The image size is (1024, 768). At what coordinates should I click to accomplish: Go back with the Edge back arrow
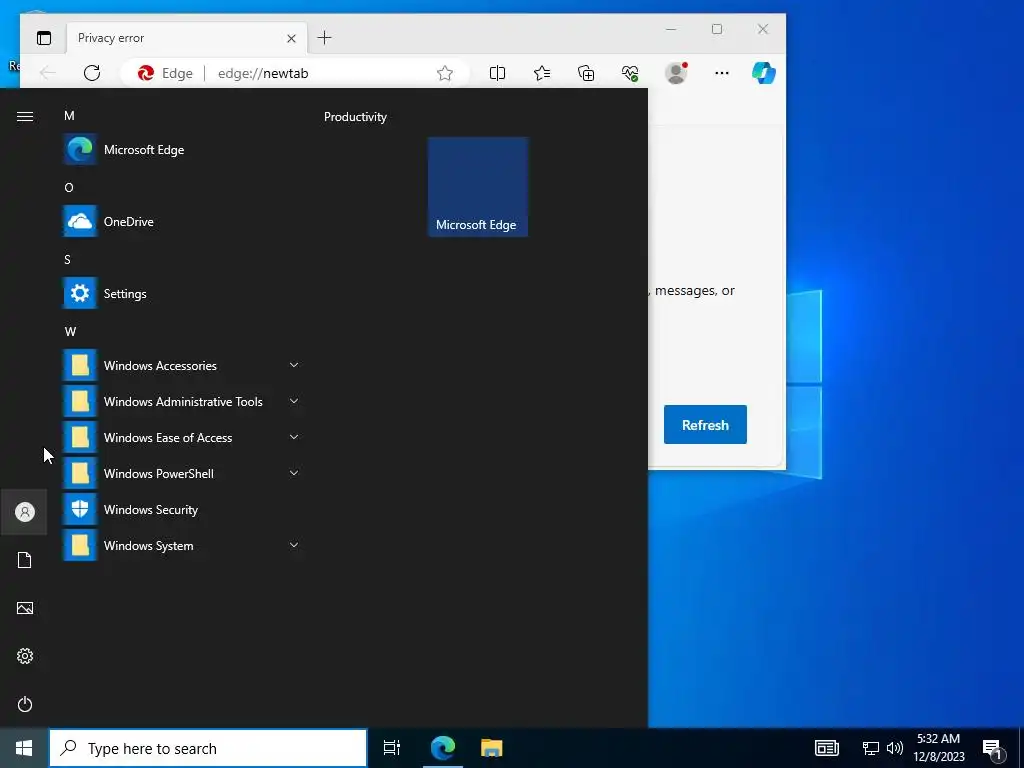[48, 73]
